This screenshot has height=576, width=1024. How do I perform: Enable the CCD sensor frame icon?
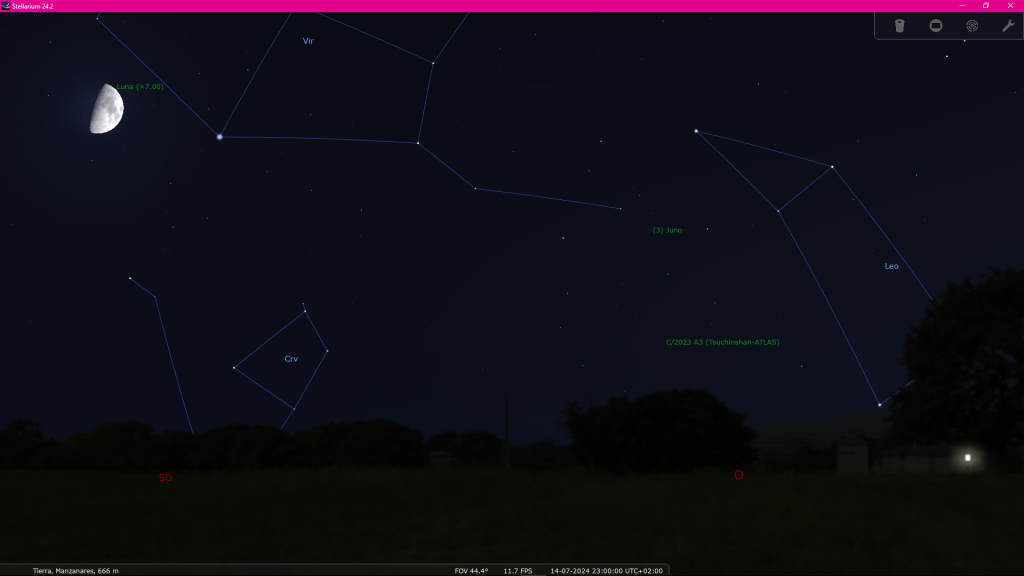936,26
